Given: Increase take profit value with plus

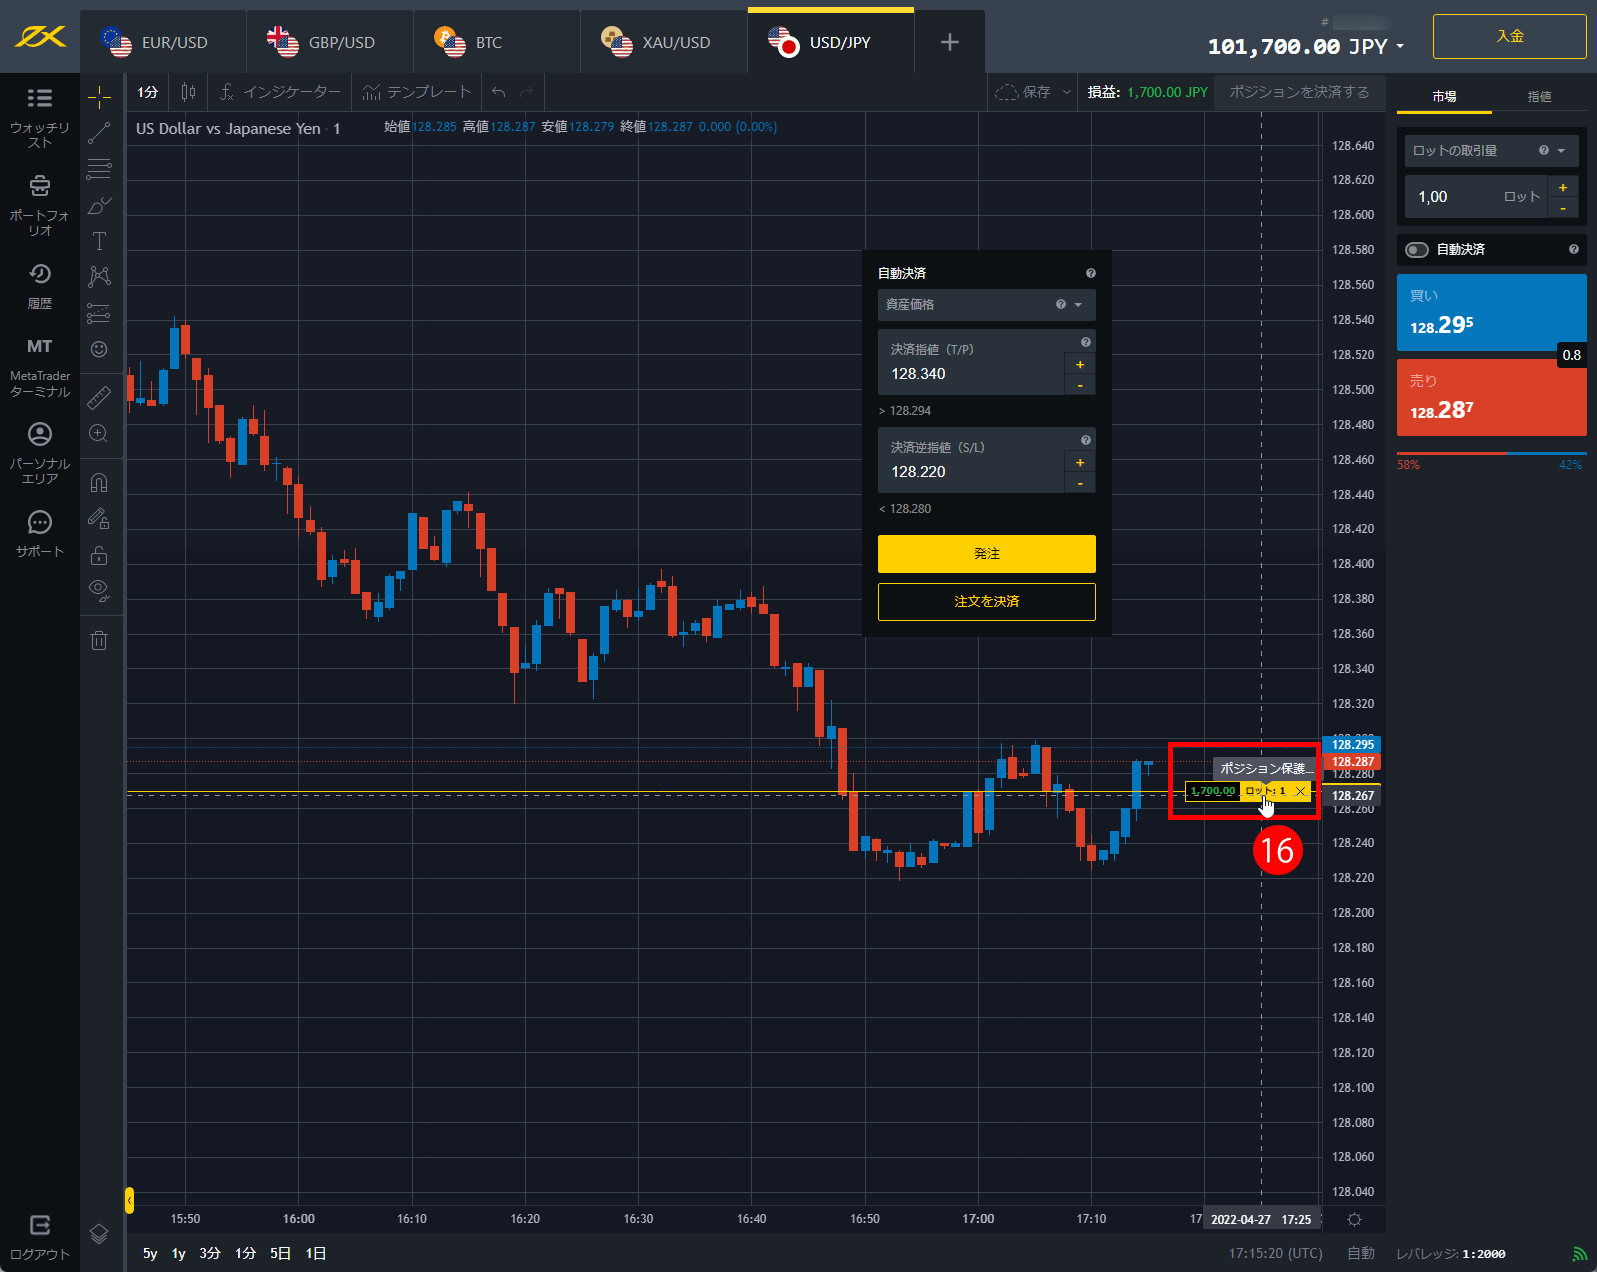Looking at the screenshot, I should (x=1080, y=365).
